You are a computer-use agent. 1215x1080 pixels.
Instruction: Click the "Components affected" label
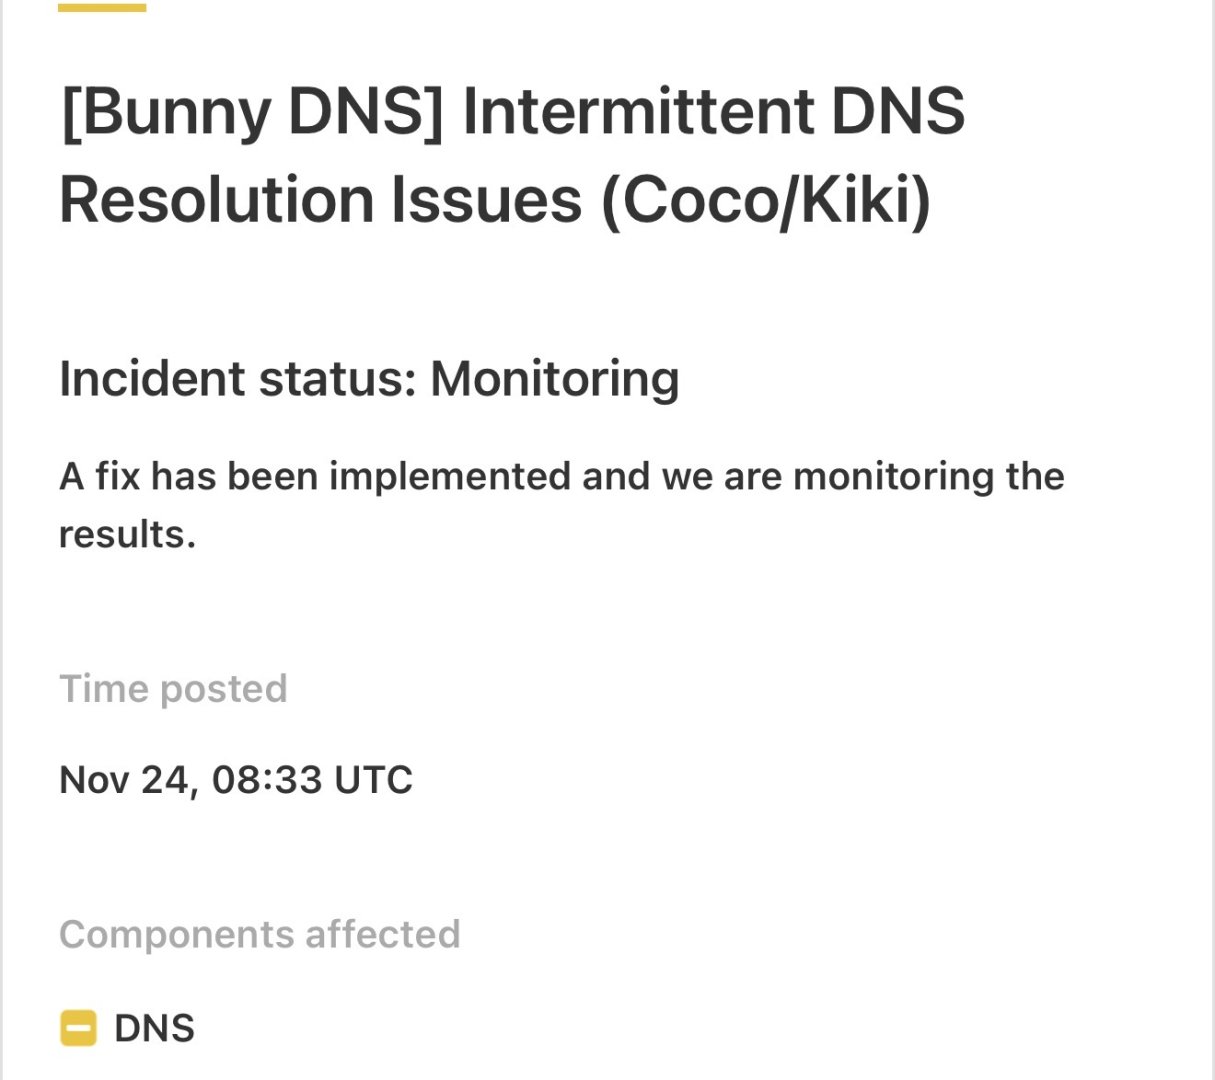[x=259, y=934]
